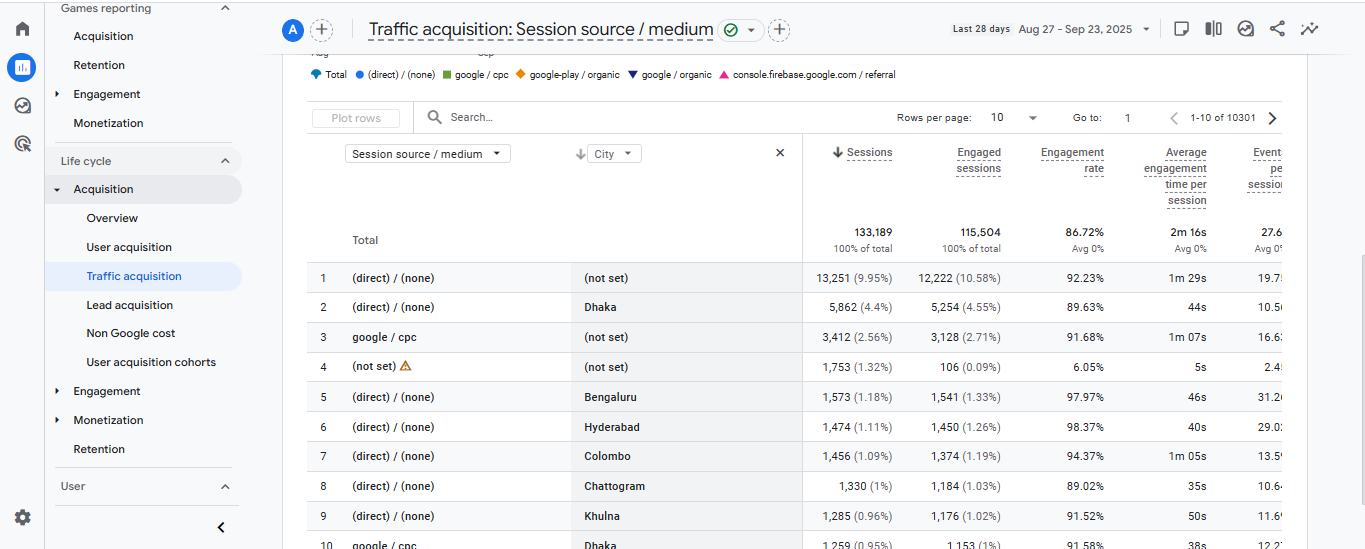1365x549 pixels.
Task: Open User acquisition report
Action: pyautogui.click(x=129, y=247)
